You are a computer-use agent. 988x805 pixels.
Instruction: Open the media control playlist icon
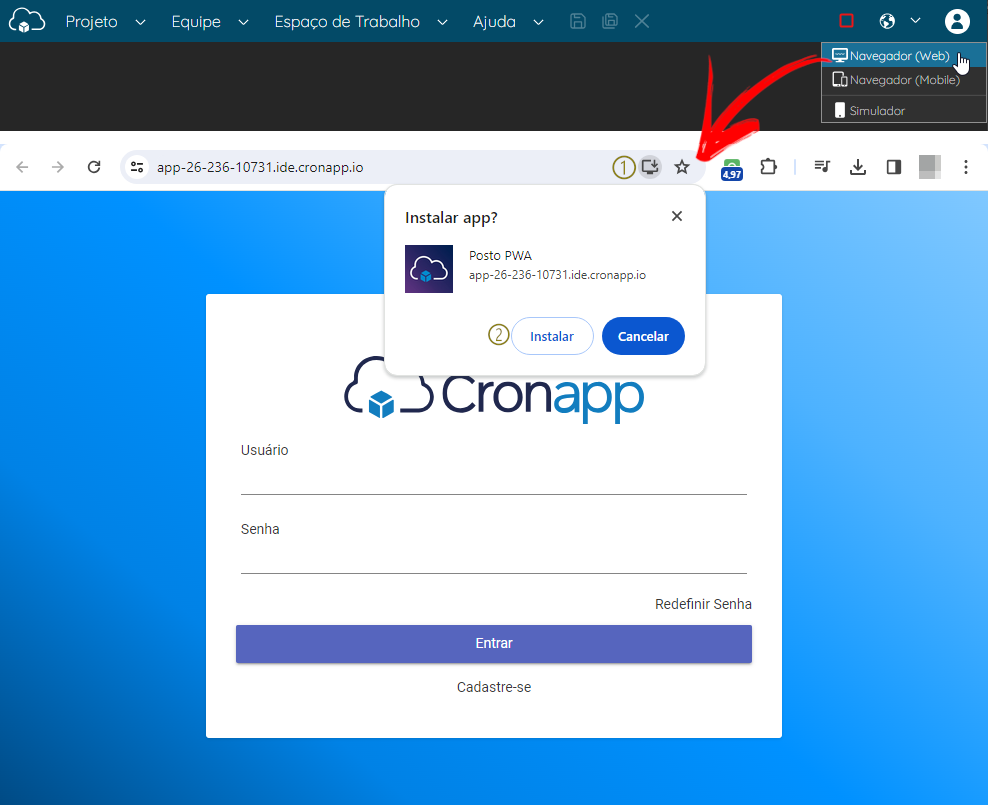(822, 167)
